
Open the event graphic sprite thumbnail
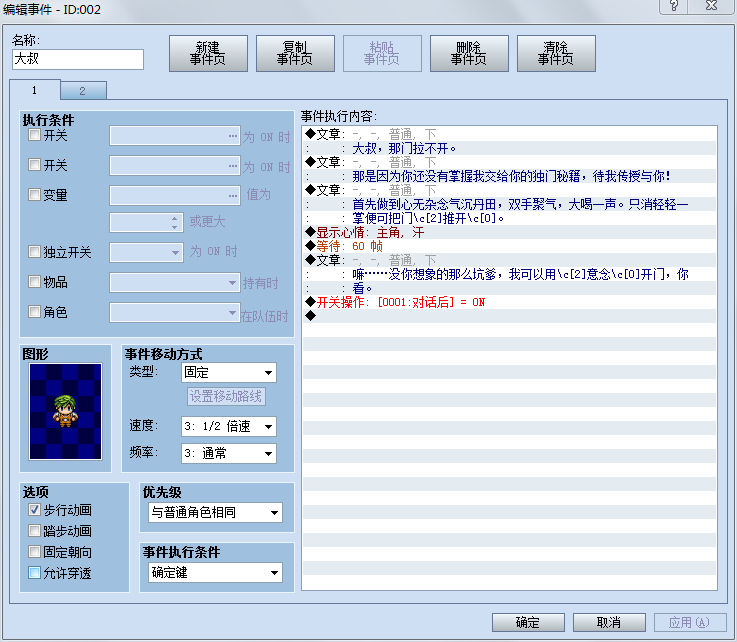tap(65, 411)
